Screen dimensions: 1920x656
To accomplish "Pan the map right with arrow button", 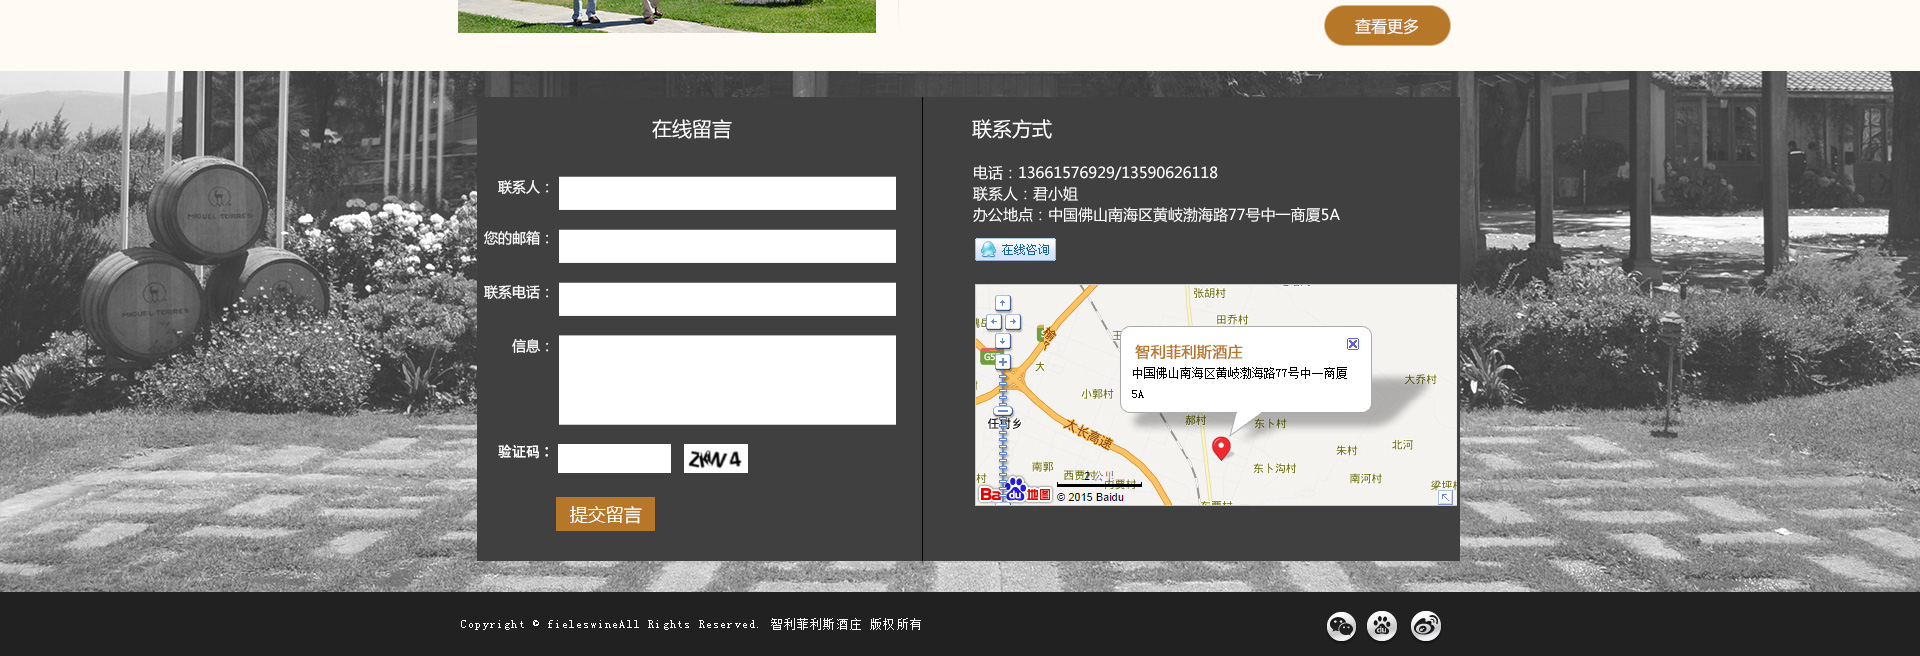I will click(x=1013, y=322).
